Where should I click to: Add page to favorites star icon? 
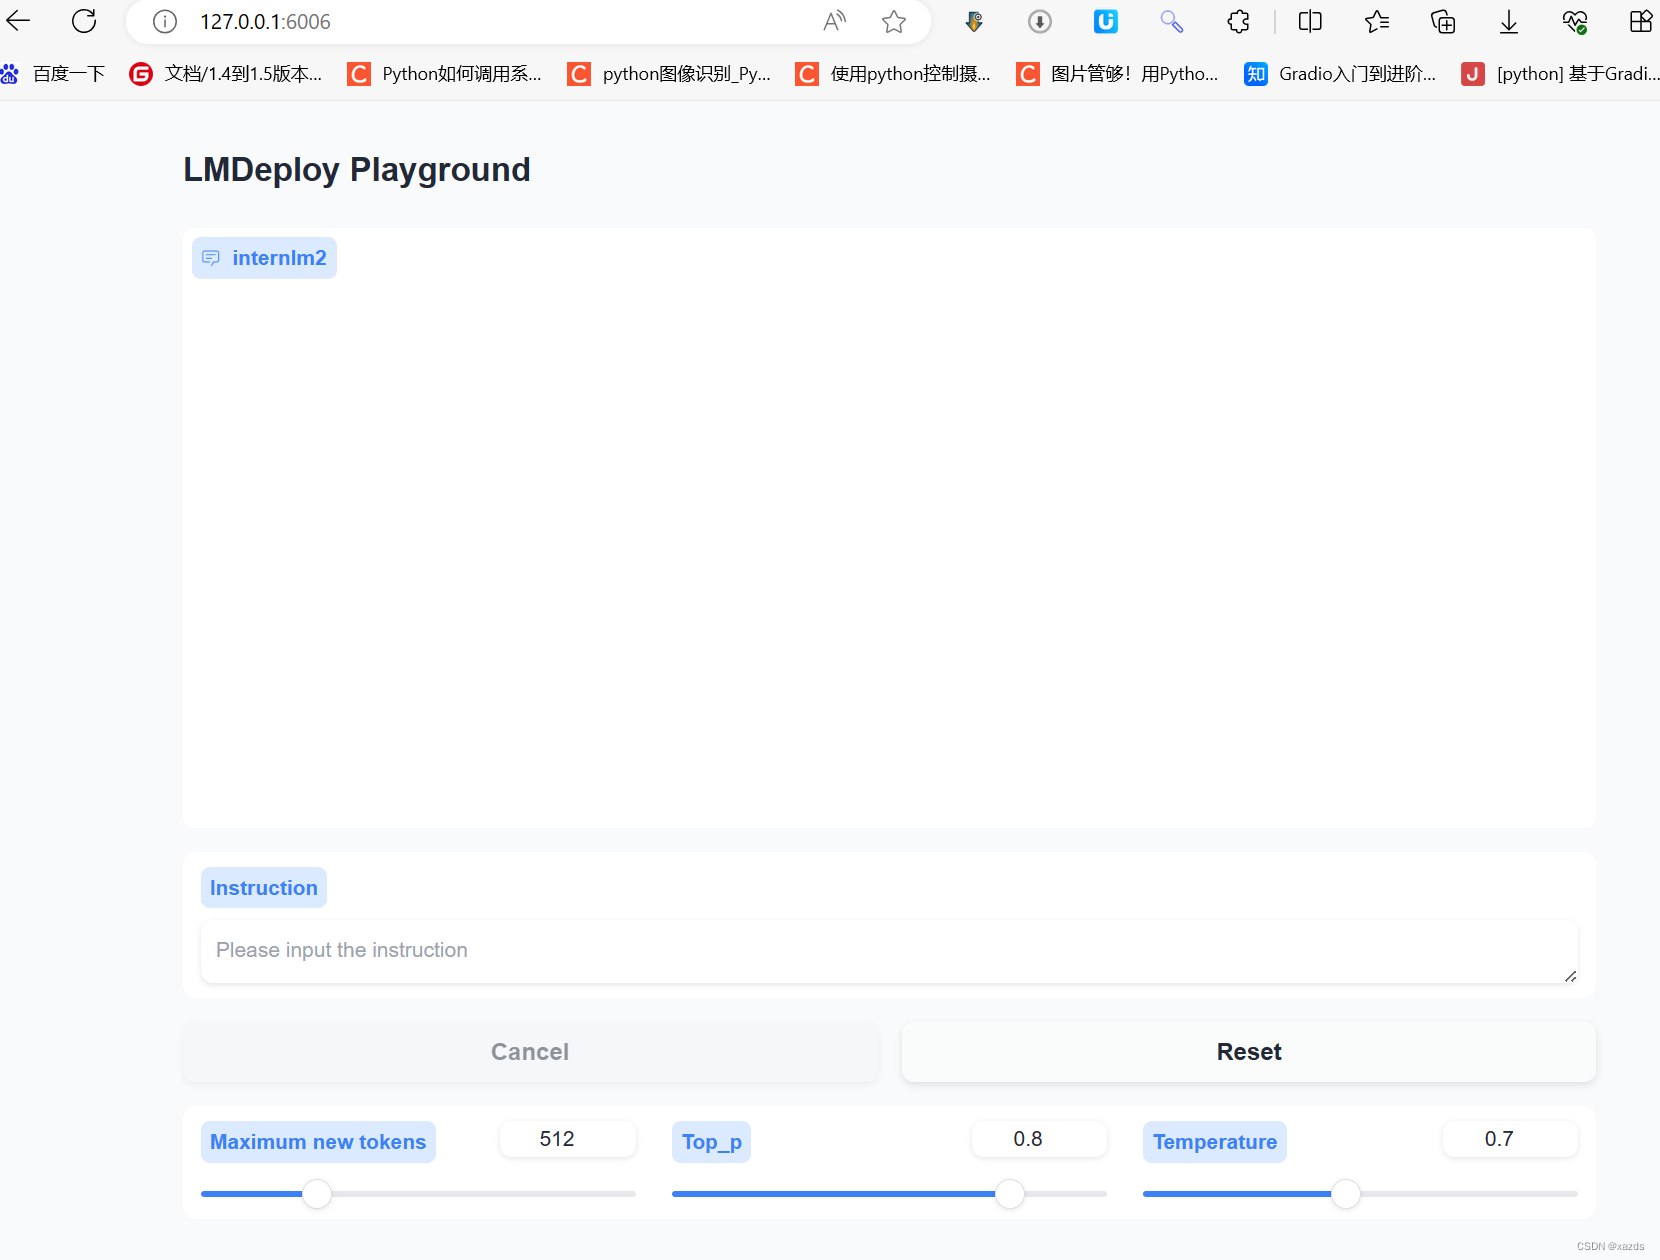894,22
